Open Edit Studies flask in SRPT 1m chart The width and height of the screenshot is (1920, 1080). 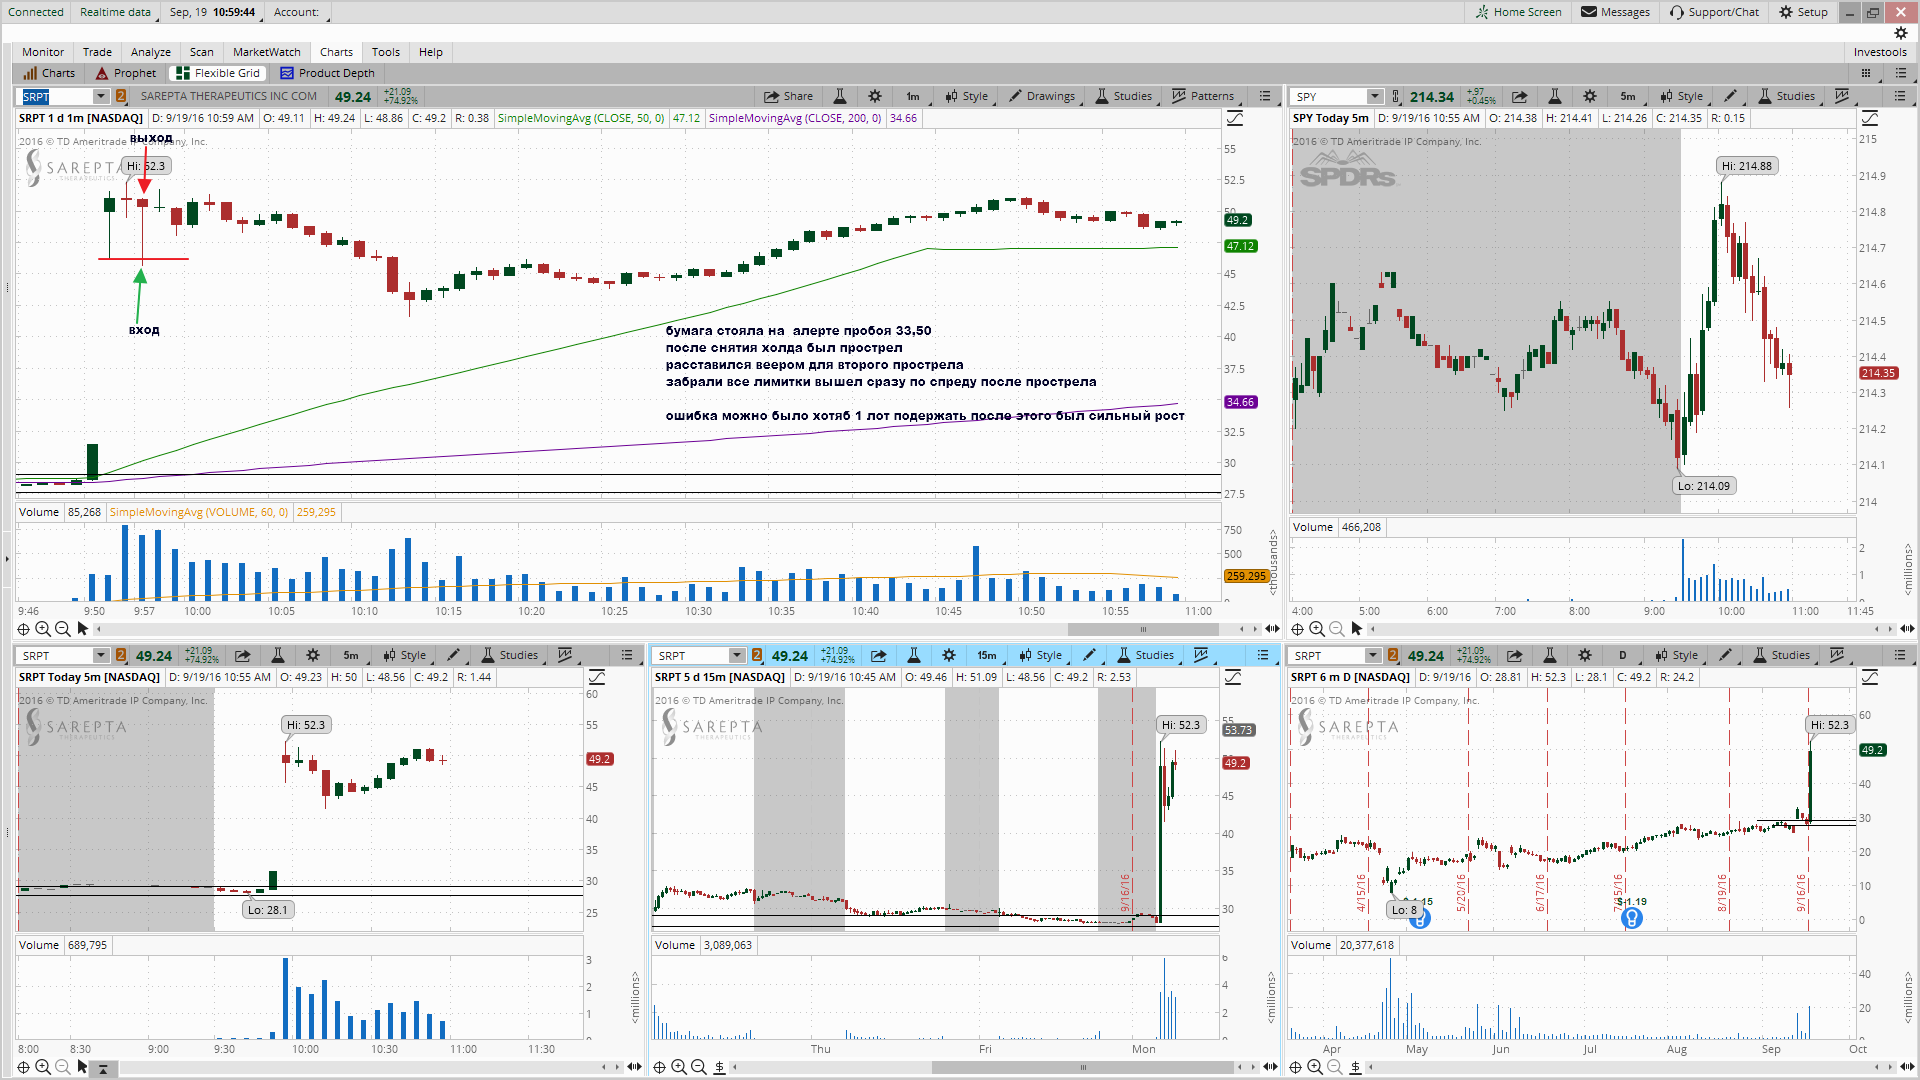point(840,96)
